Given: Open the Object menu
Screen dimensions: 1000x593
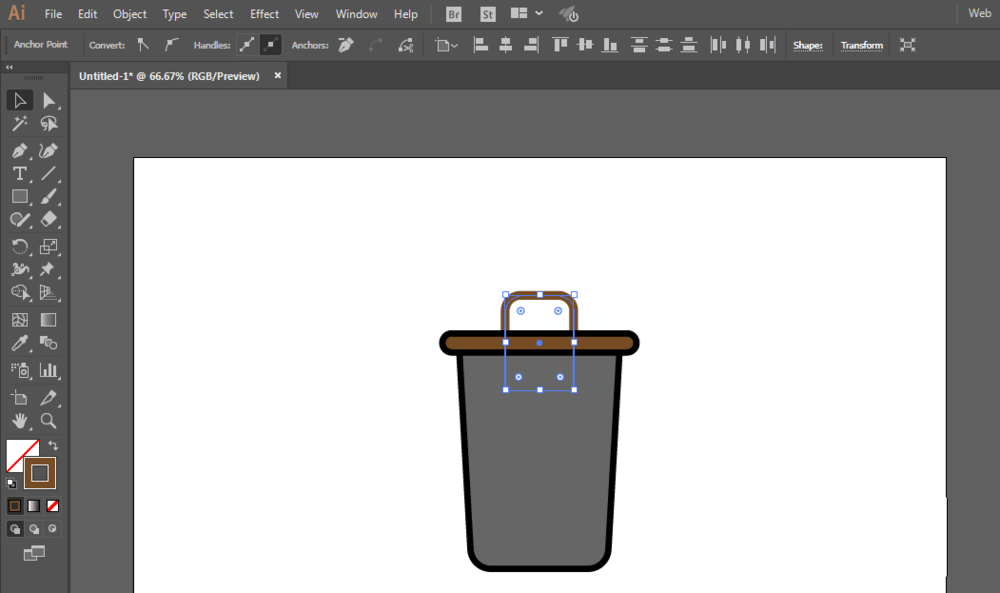Looking at the screenshot, I should click(x=130, y=14).
